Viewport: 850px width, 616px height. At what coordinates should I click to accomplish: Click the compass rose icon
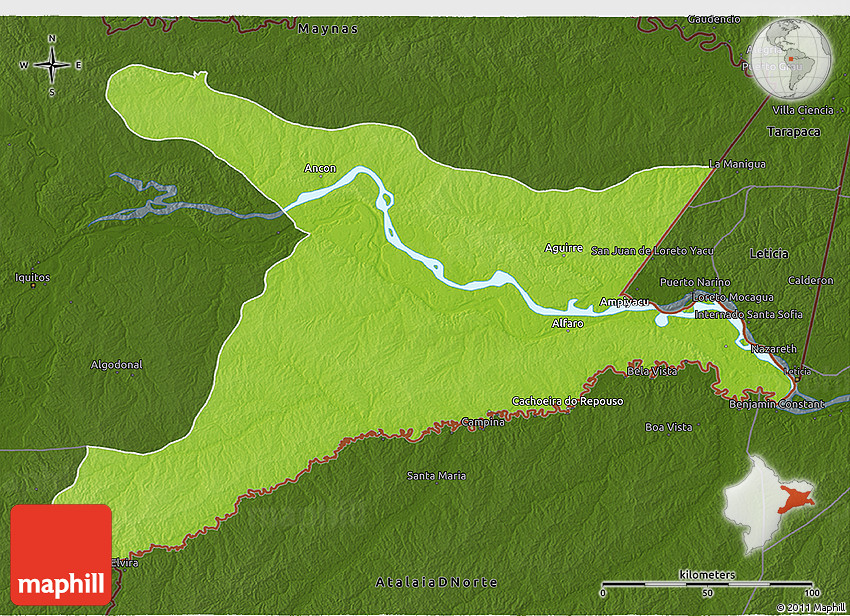pos(52,65)
